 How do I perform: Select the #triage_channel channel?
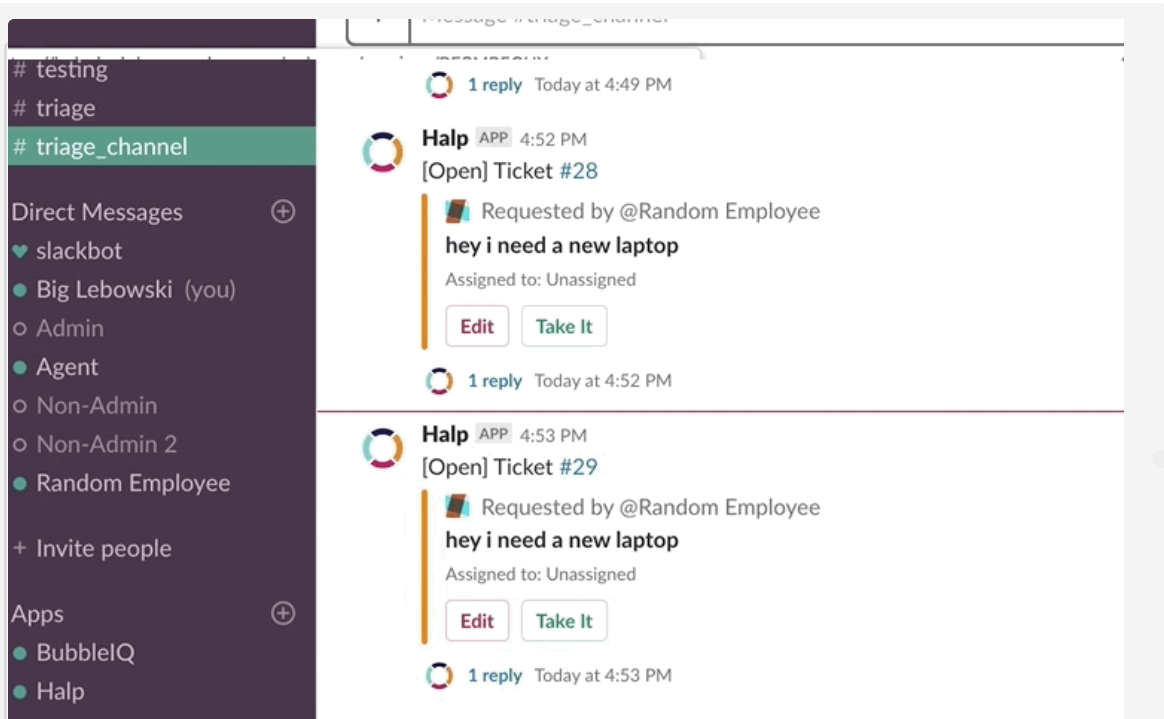[111, 147]
